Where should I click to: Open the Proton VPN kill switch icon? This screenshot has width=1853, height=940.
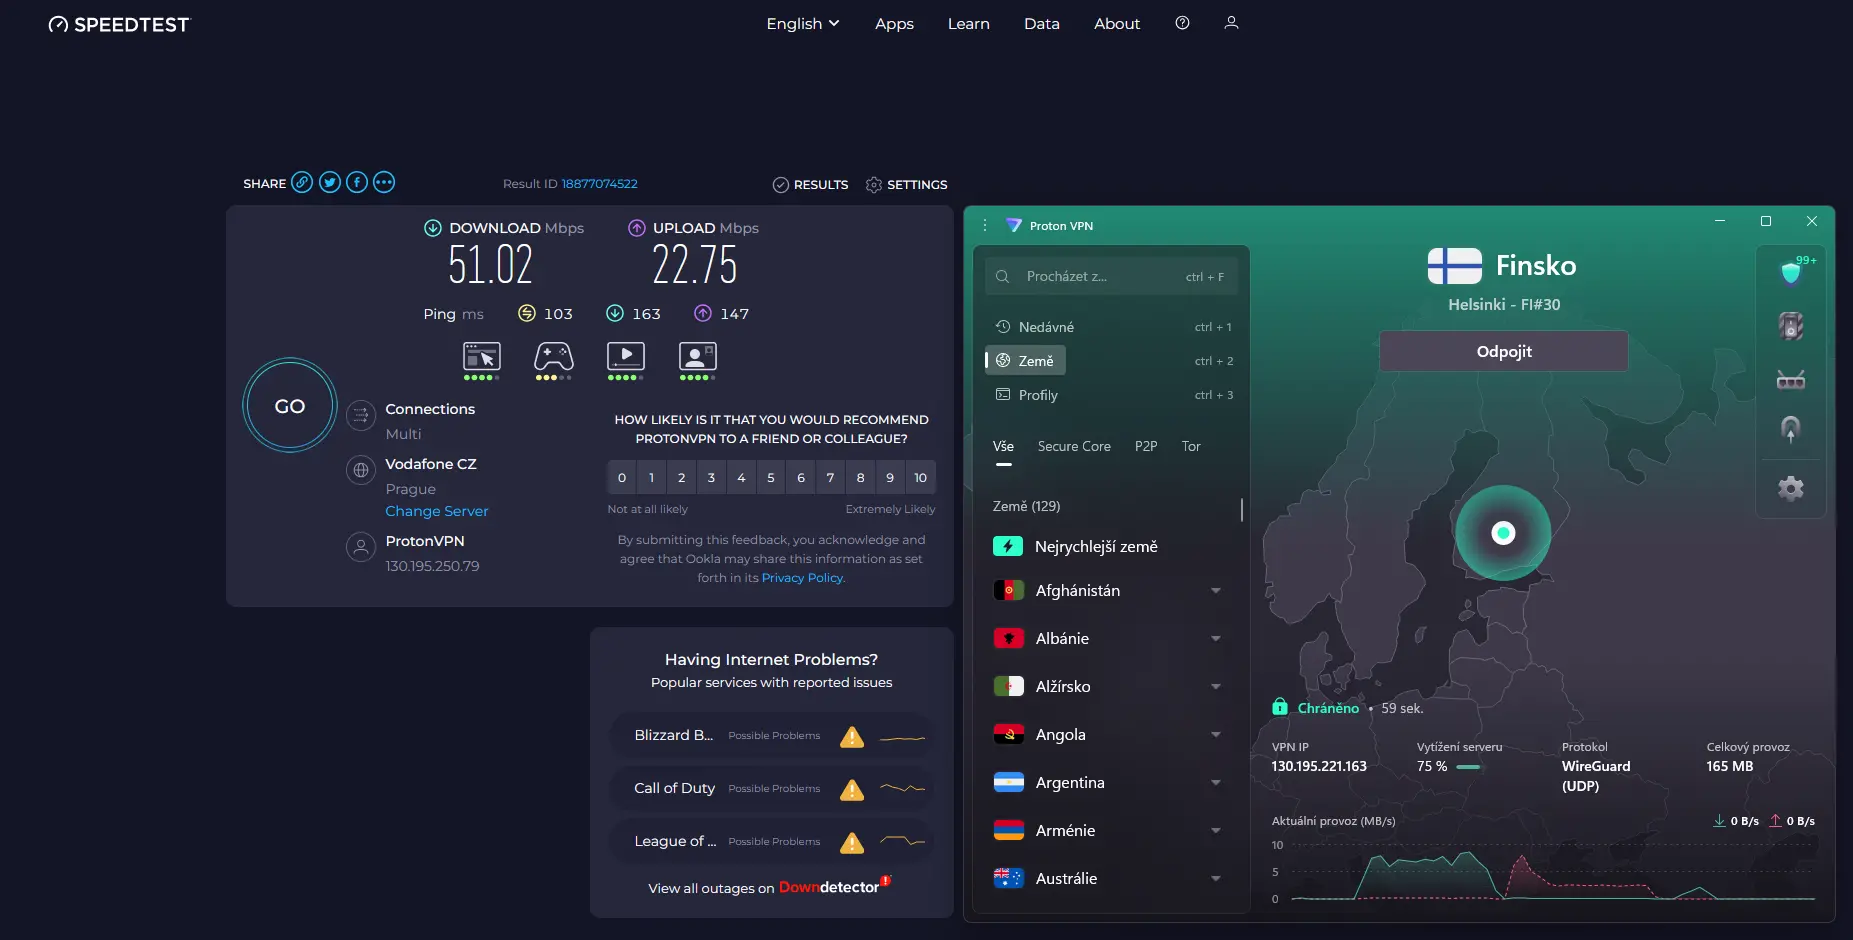(x=1790, y=326)
